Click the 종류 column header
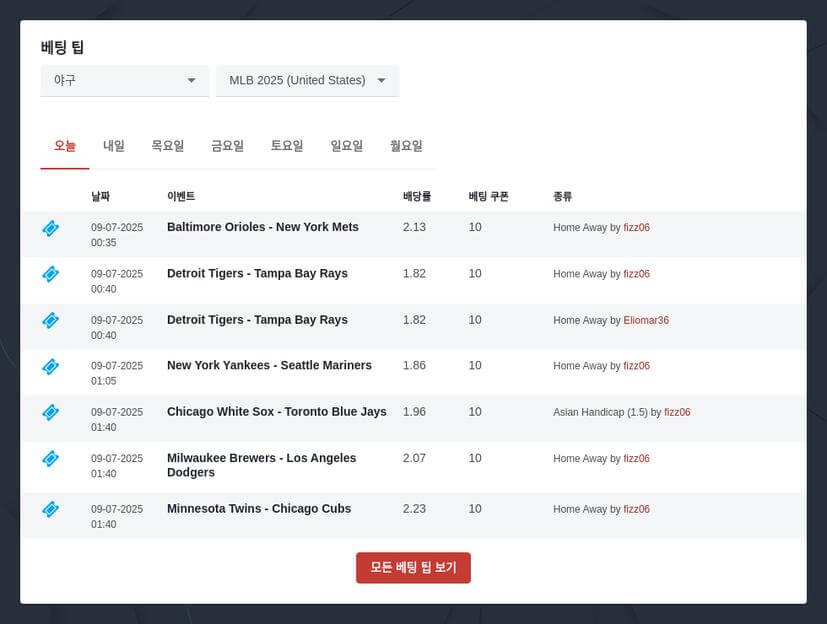 (x=562, y=196)
